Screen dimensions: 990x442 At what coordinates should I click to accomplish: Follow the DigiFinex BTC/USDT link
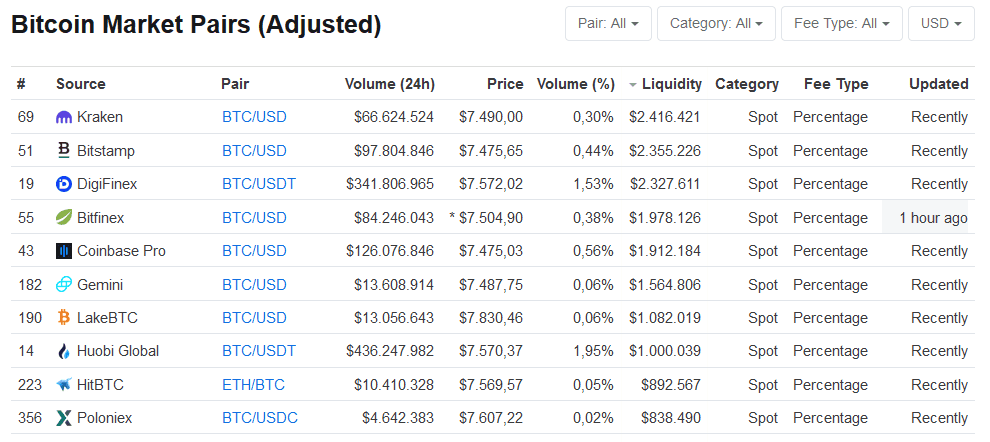click(x=259, y=184)
